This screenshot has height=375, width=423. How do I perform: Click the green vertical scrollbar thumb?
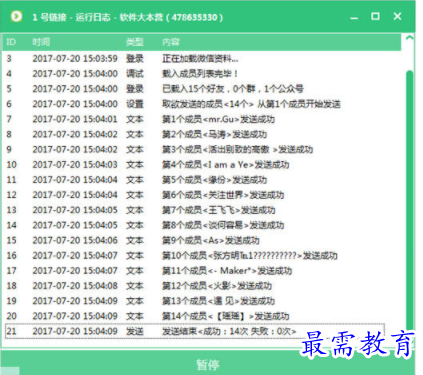click(x=410, y=203)
